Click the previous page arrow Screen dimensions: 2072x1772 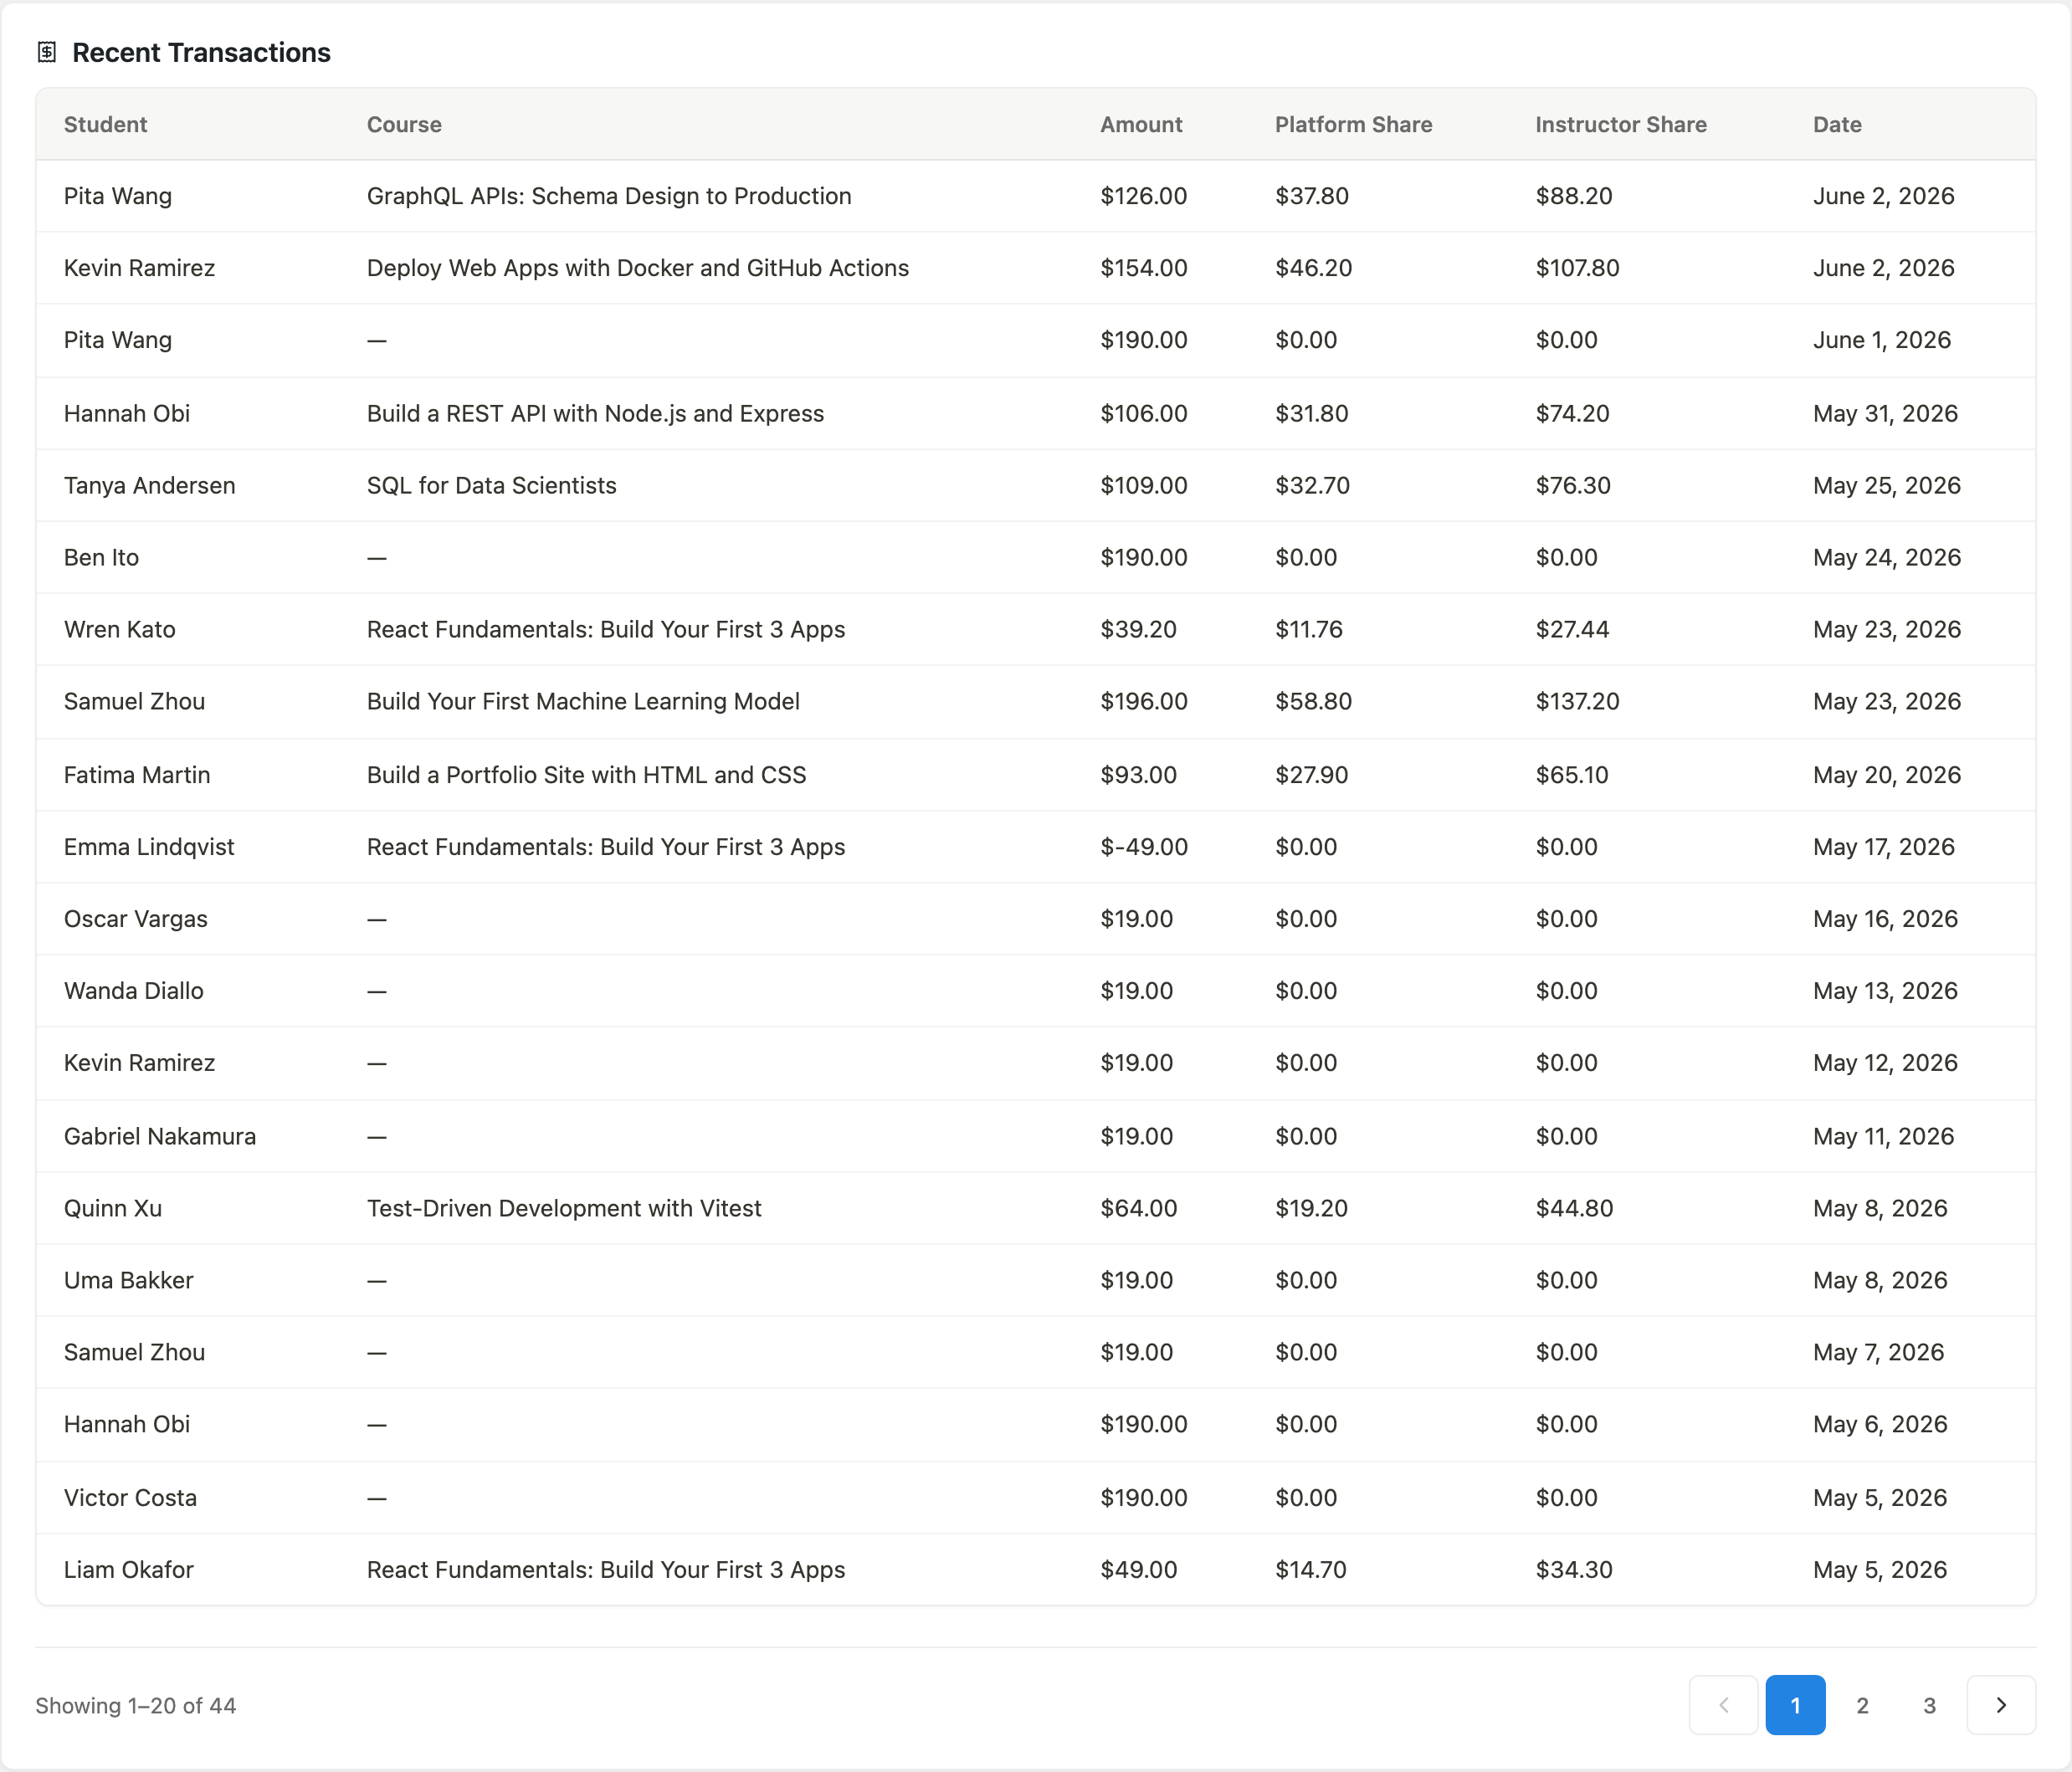pos(1723,1705)
